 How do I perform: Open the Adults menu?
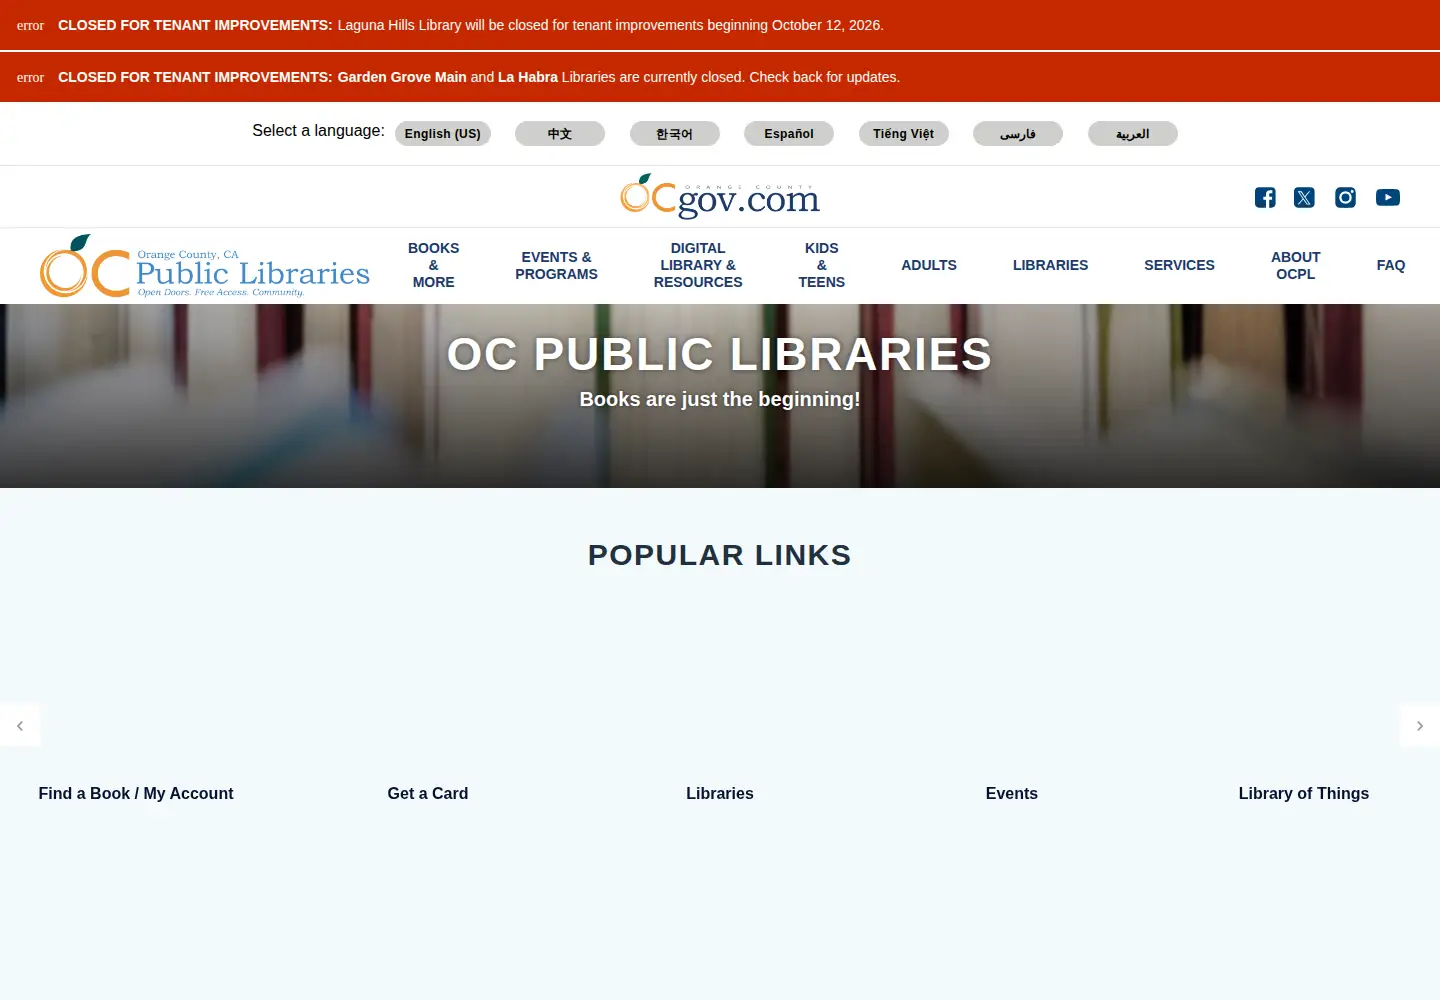coord(929,265)
